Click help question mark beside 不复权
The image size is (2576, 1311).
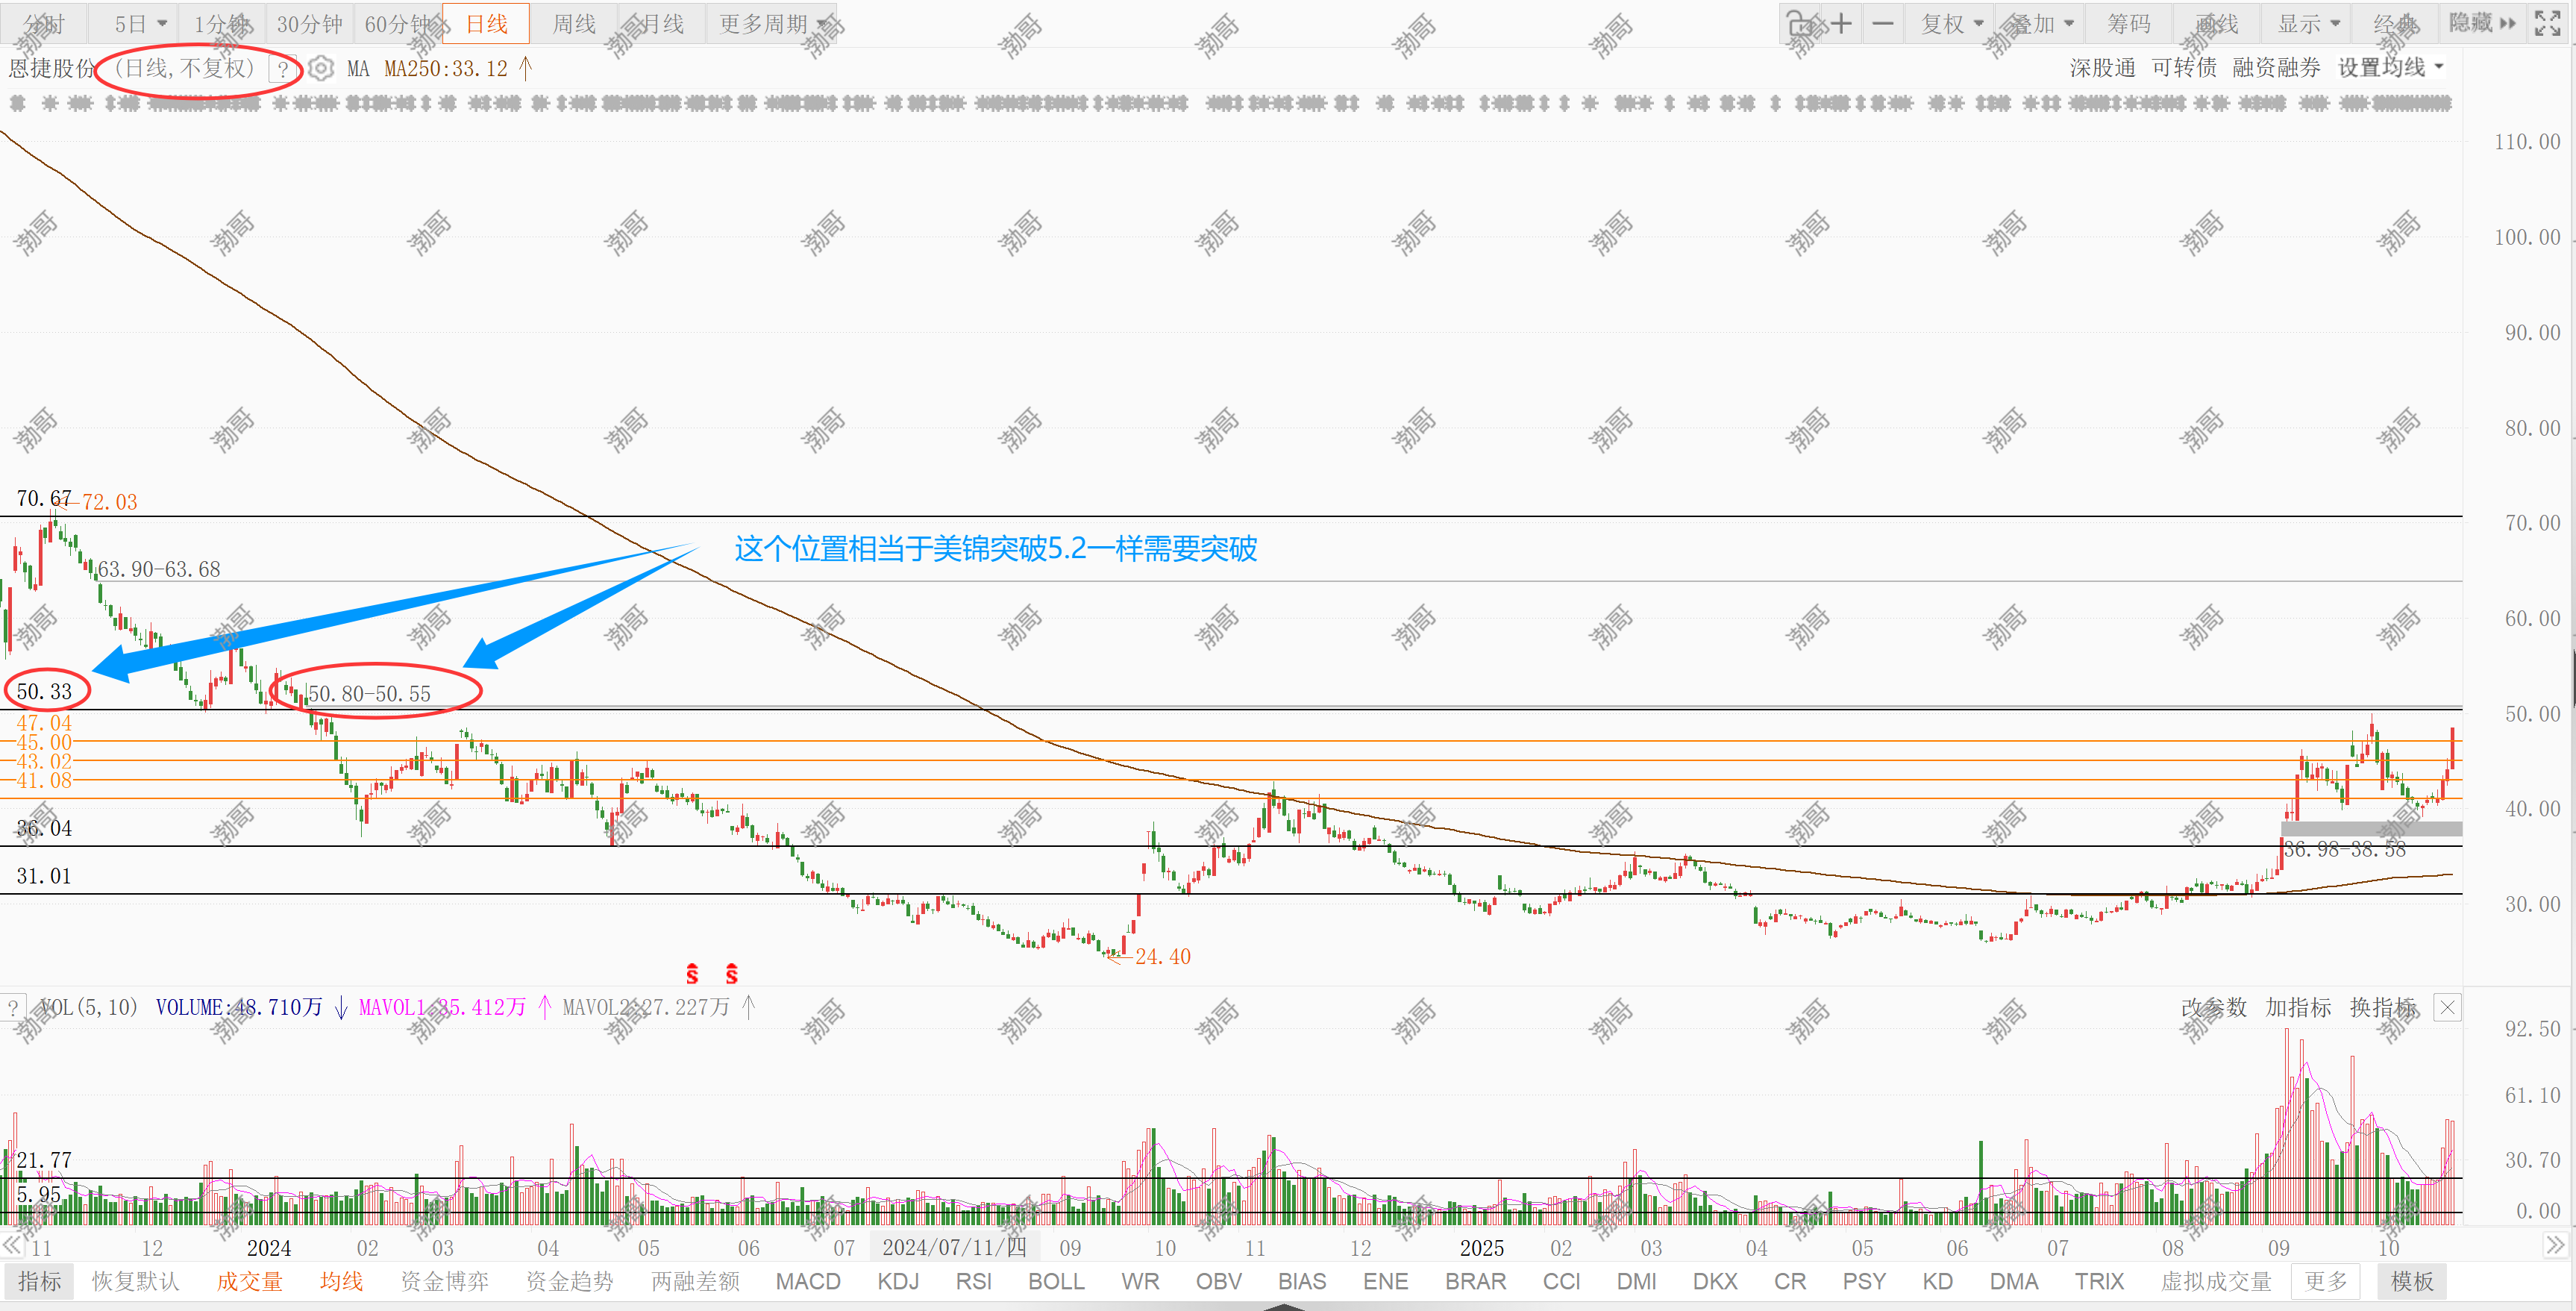point(283,69)
